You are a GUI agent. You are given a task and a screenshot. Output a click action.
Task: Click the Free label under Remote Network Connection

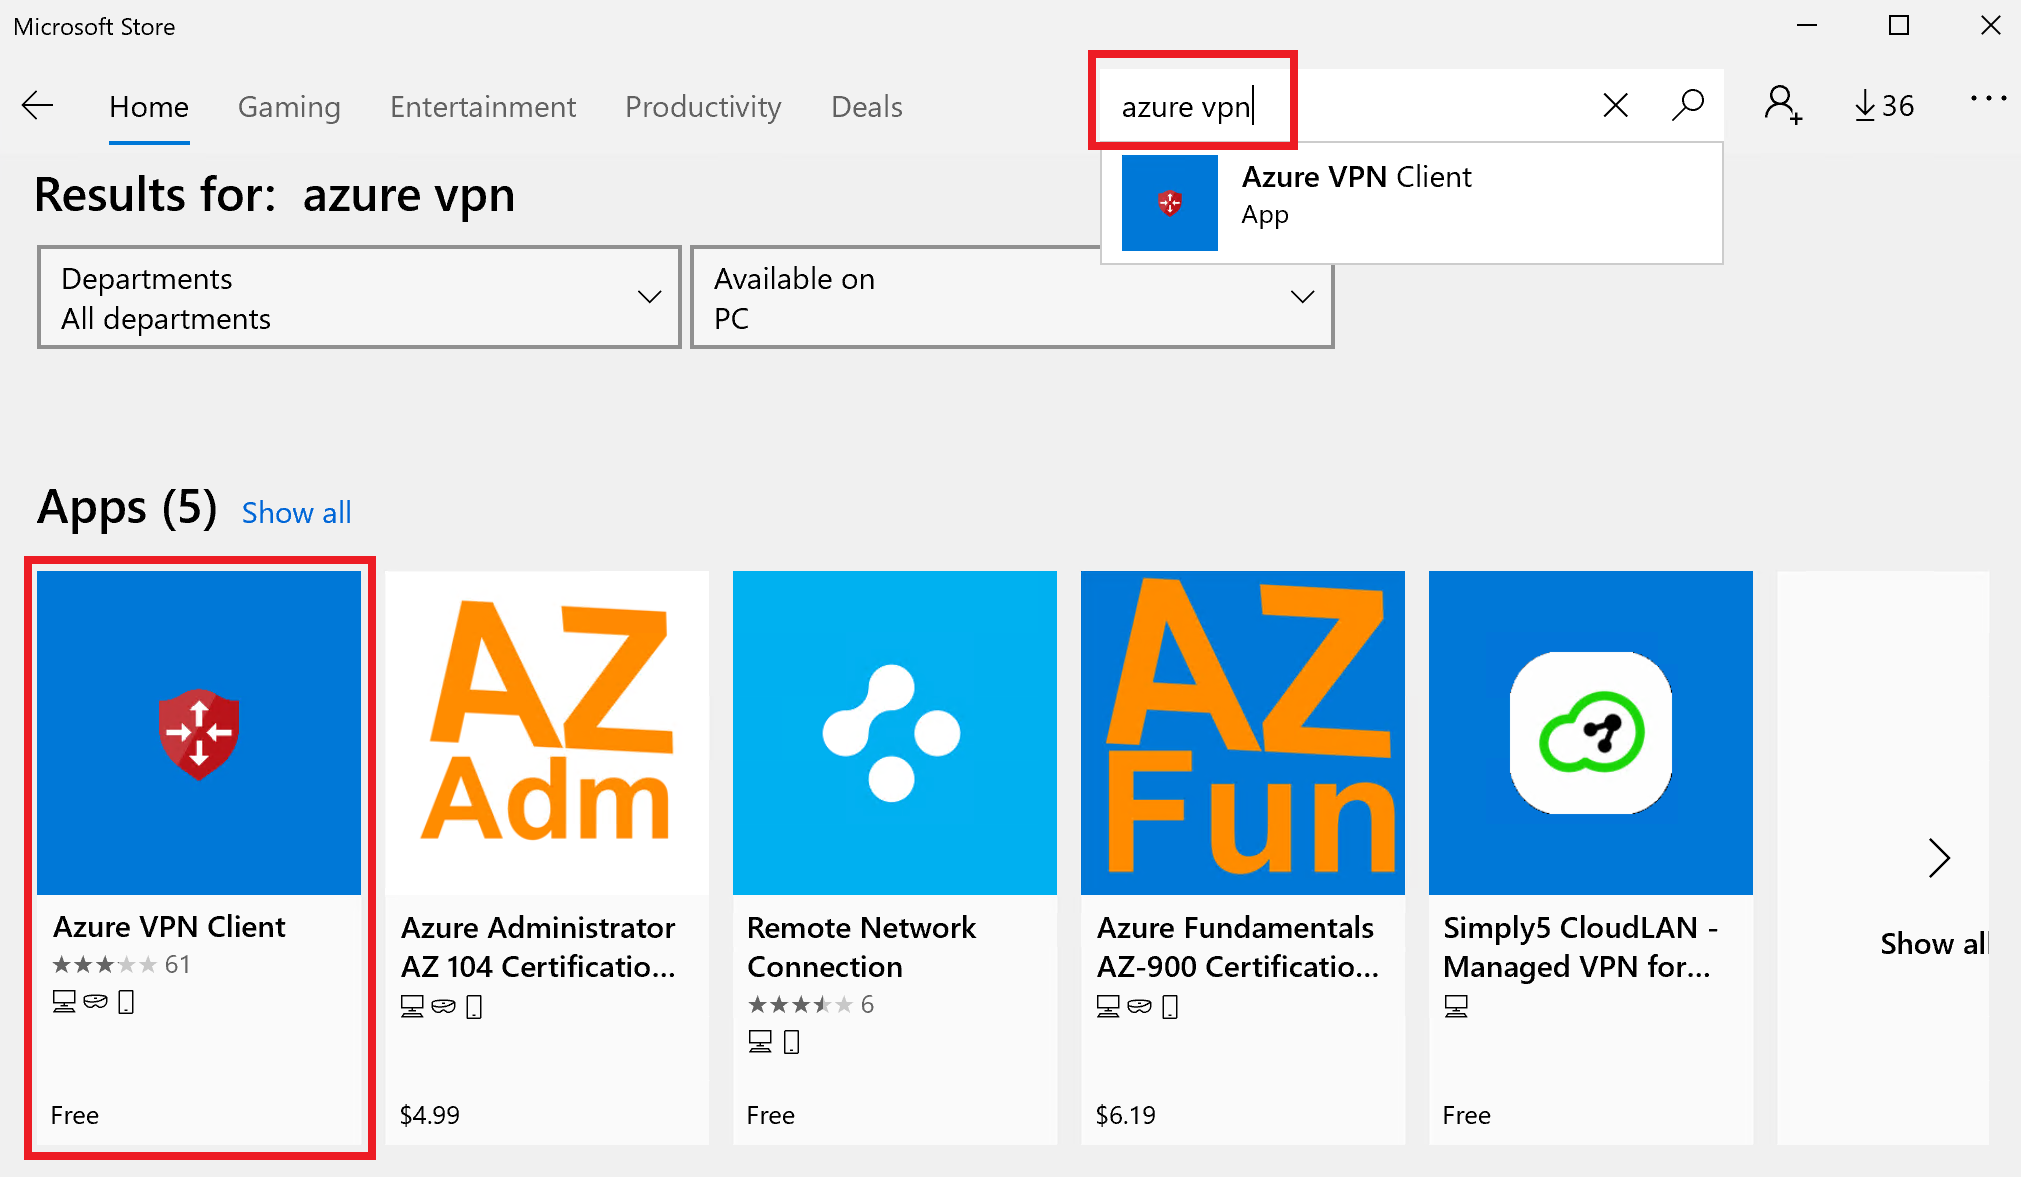pos(771,1115)
